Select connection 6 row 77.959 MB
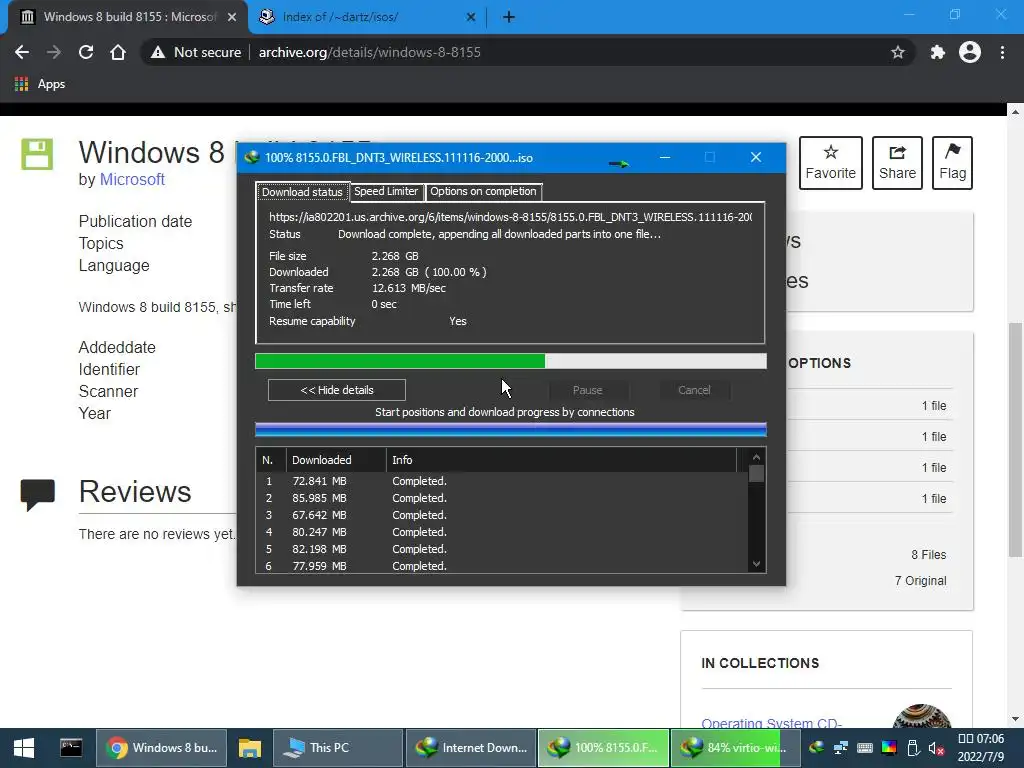 pos(502,566)
